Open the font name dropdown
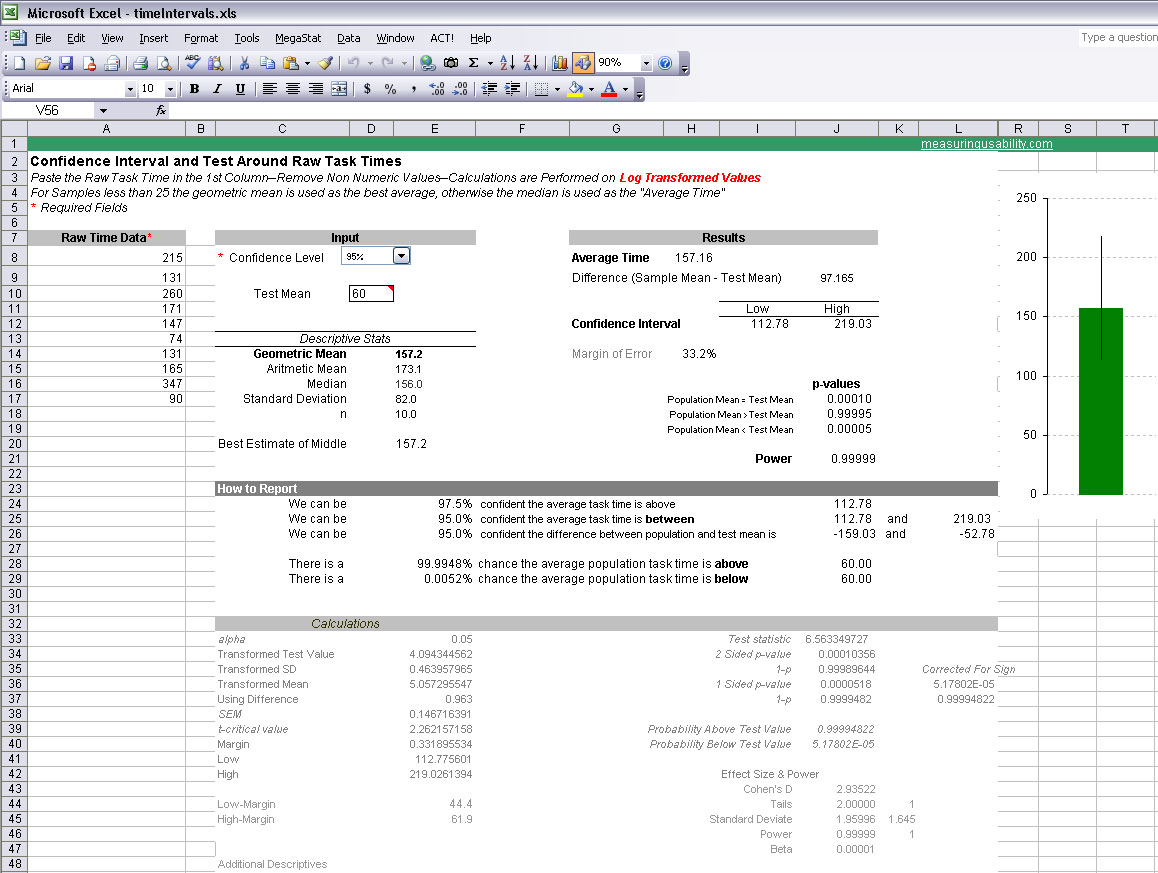 point(130,89)
